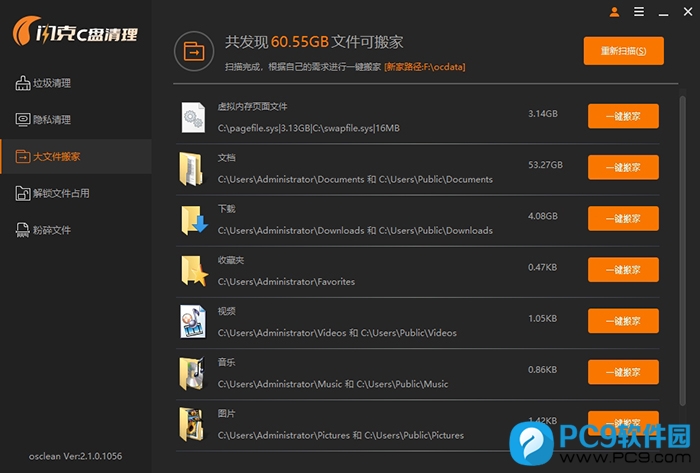This screenshot has height=473, width=700.
Task: Click 一键搬家 for 下载 row
Action: [623, 219]
